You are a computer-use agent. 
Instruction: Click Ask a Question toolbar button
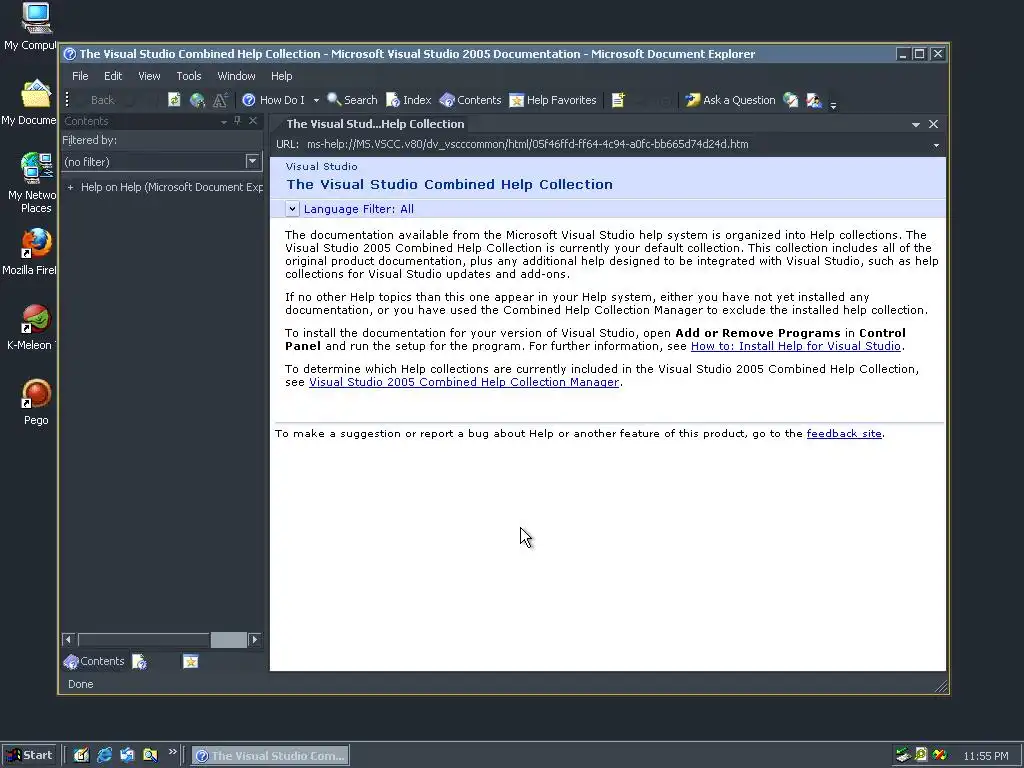(x=730, y=100)
